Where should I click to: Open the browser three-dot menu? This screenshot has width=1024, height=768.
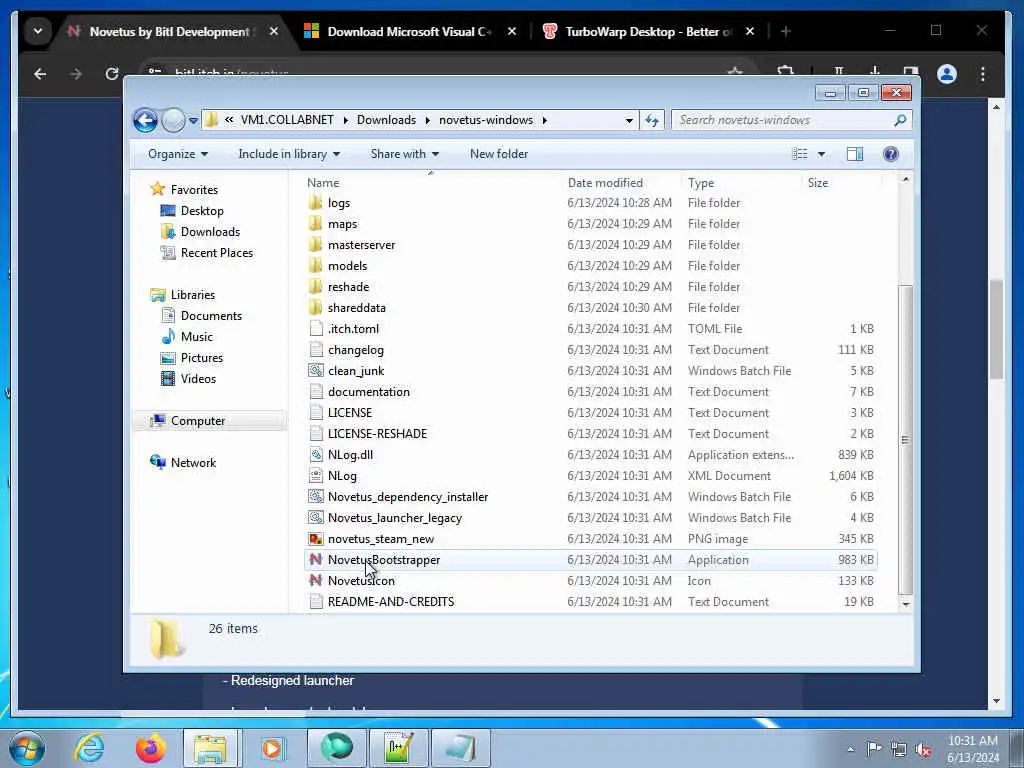click(x=982, y=74)
